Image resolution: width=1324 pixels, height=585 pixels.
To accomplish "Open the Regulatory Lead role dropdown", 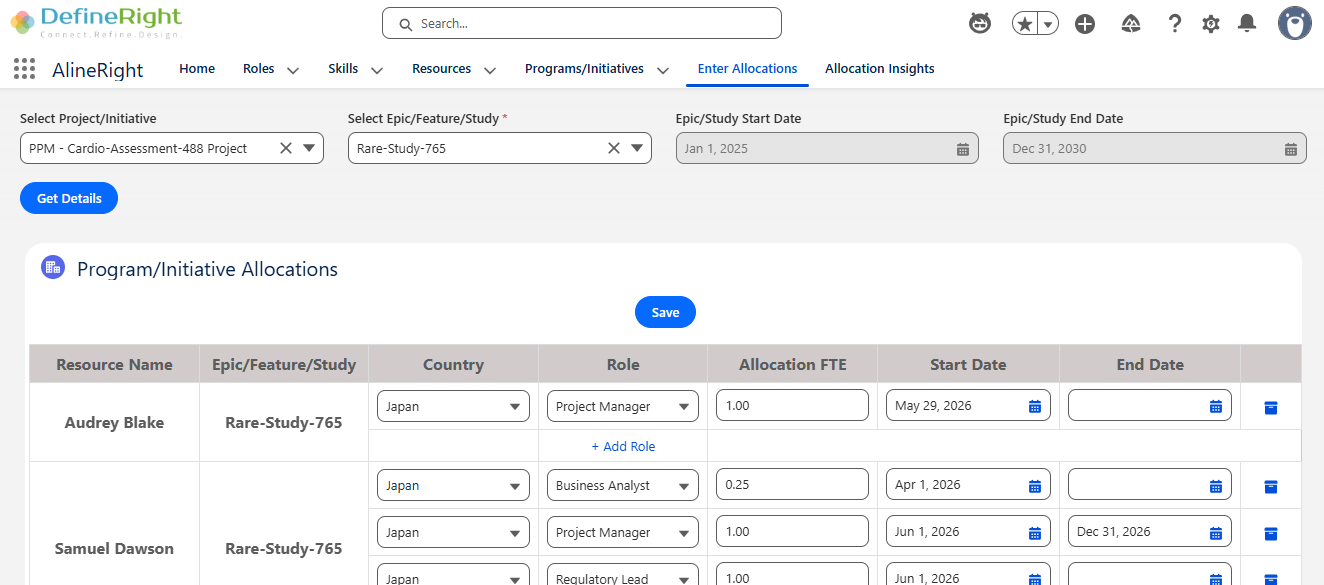I will (x=623, y=575).
